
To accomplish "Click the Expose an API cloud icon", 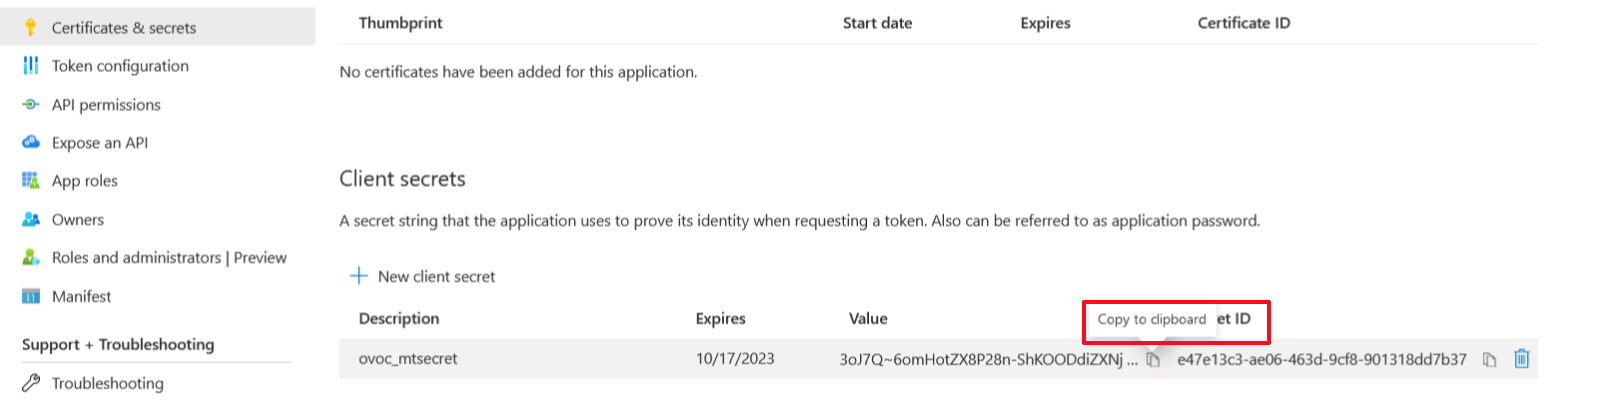I will click(x=31, y=142).
